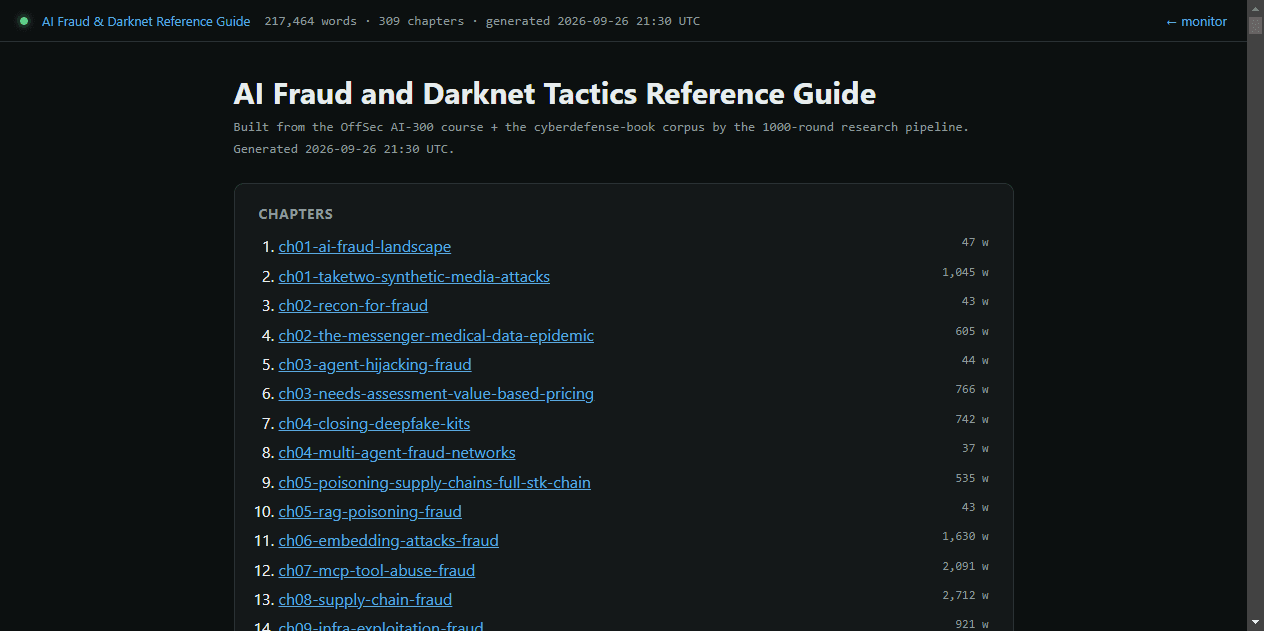Screen dimensions: 1264x631
Task: Open chapter ch02-the-messenger-medical-data-epidemic
Action: click(436, 335)
